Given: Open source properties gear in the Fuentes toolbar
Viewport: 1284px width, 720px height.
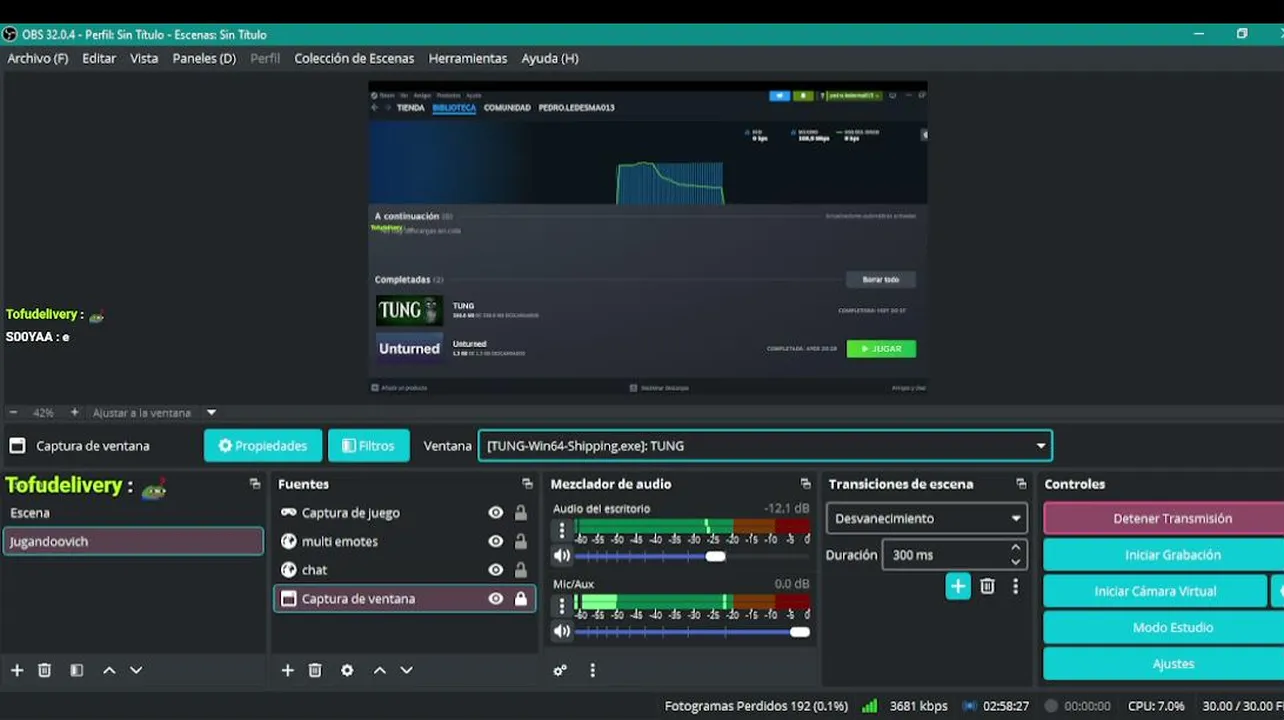Looking at the screenshot, I should [x=347, y=670].
